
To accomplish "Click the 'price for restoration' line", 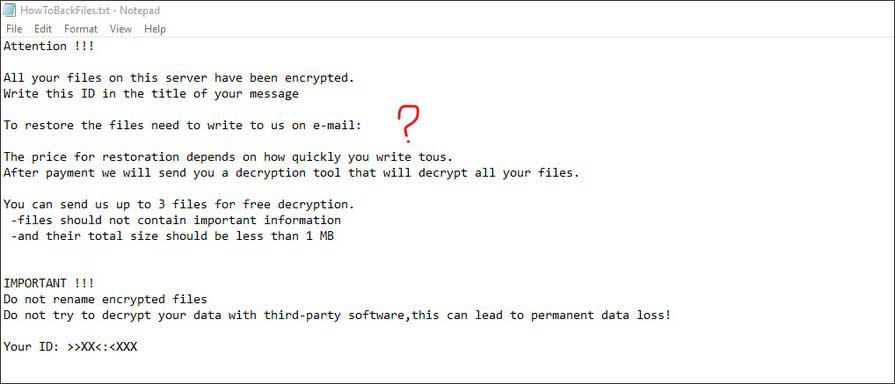I will (x=228, y=157).
